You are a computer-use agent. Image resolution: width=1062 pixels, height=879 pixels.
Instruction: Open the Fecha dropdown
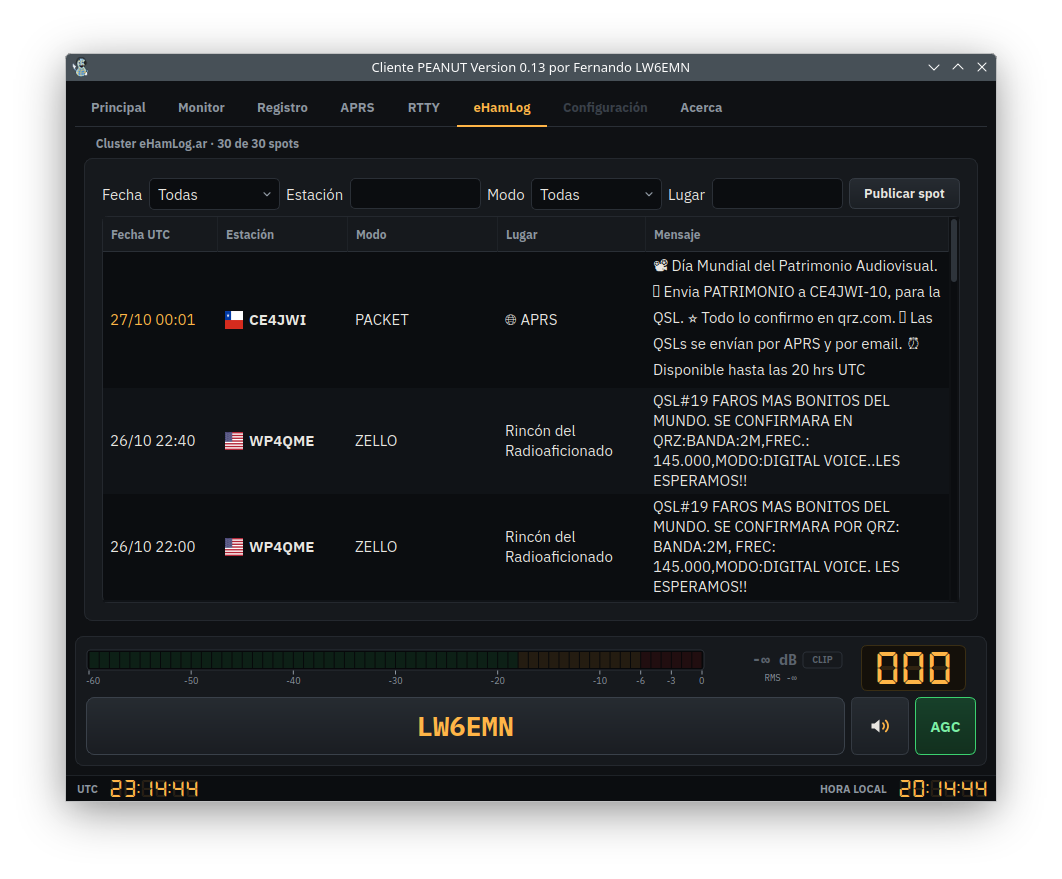coord(214,194)
